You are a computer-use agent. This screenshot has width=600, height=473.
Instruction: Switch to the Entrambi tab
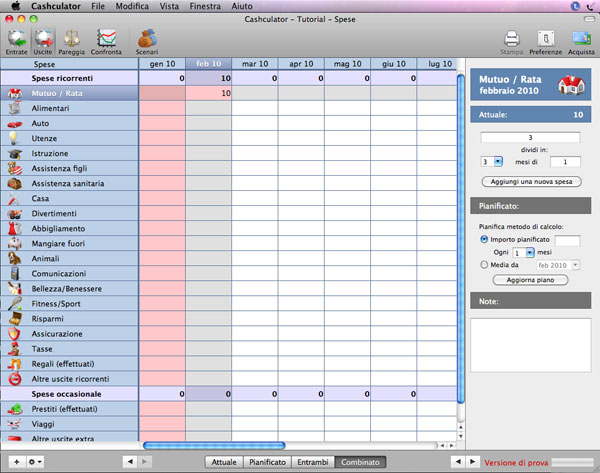pos(313,462)
